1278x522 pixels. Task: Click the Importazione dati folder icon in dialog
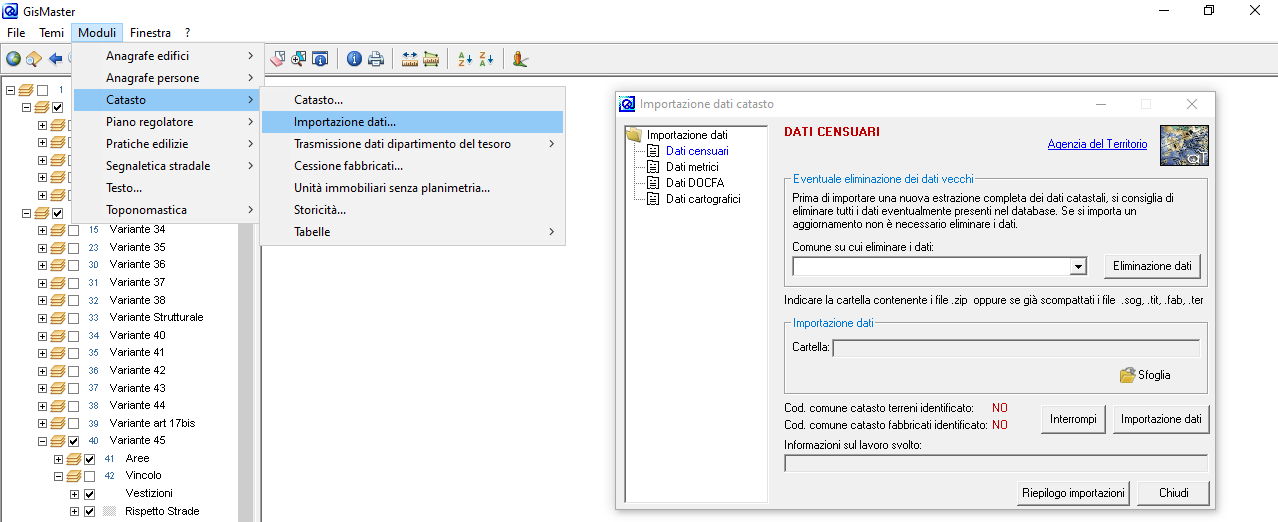coord(632,135)
